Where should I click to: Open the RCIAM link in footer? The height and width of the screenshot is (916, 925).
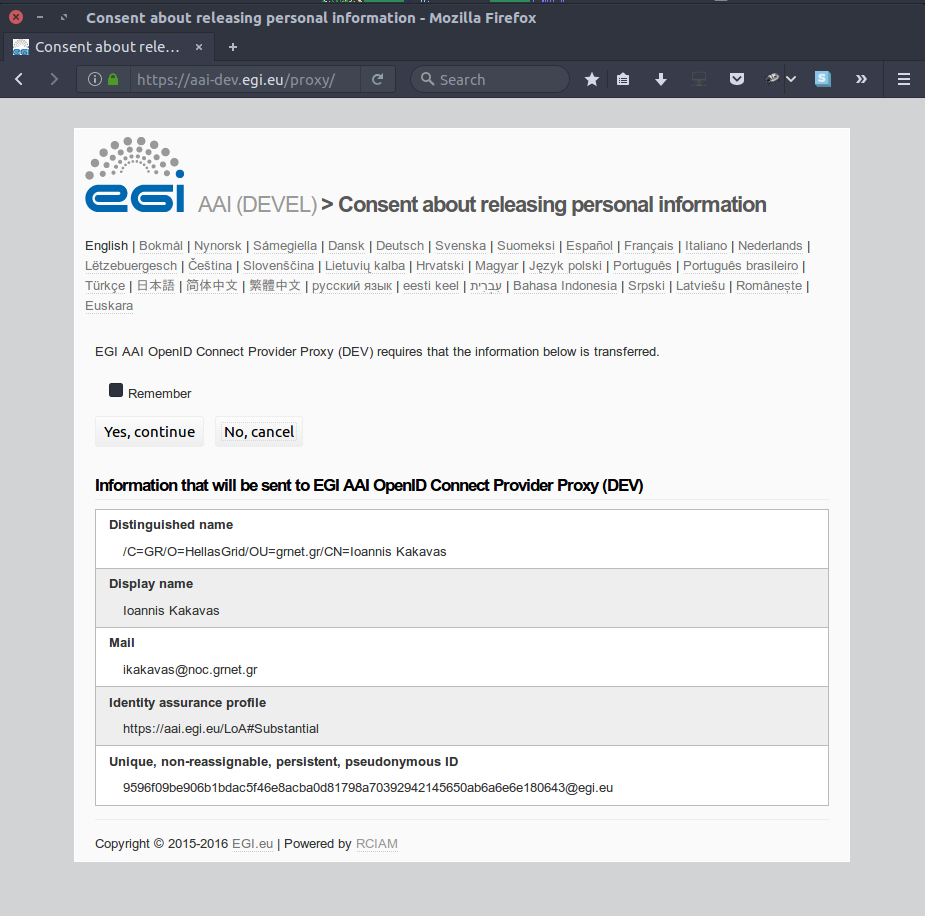pyautogui.click(x=377, y=844)
